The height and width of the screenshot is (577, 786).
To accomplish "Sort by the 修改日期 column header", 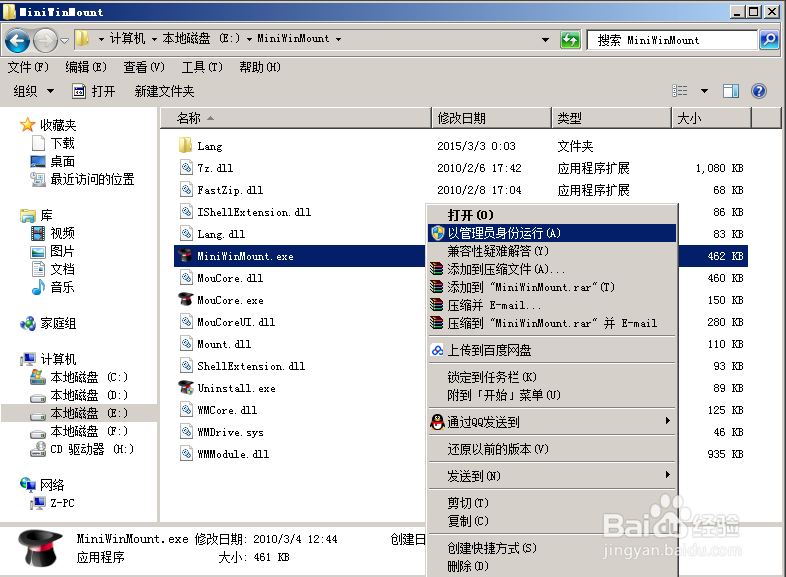I will 491,118.
